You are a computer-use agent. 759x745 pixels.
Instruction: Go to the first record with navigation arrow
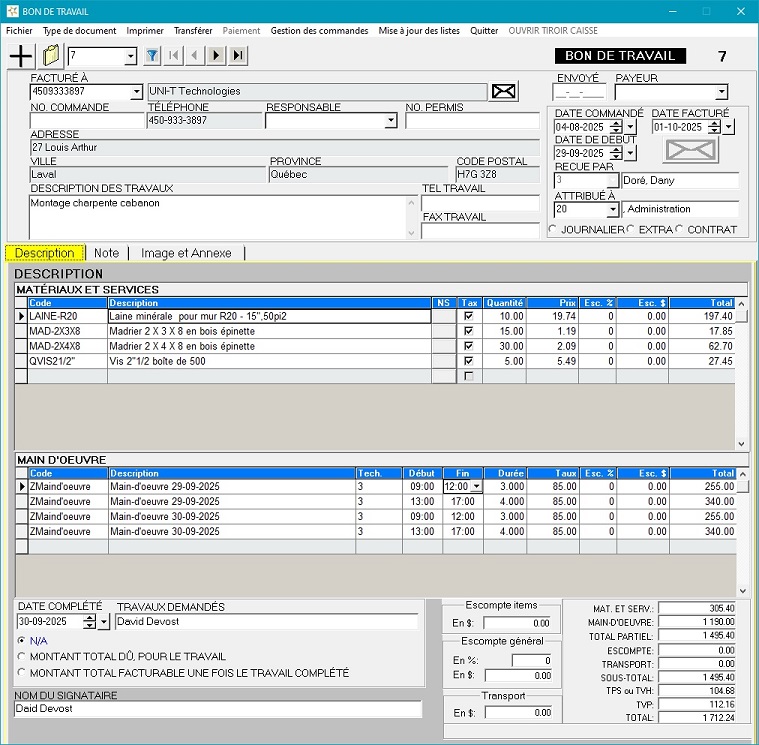point(174,56)
